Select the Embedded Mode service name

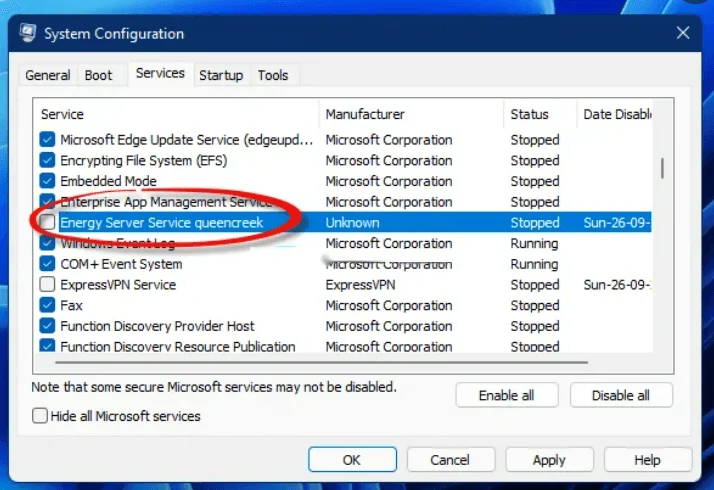pyautogui.click(x=108, y=181)
